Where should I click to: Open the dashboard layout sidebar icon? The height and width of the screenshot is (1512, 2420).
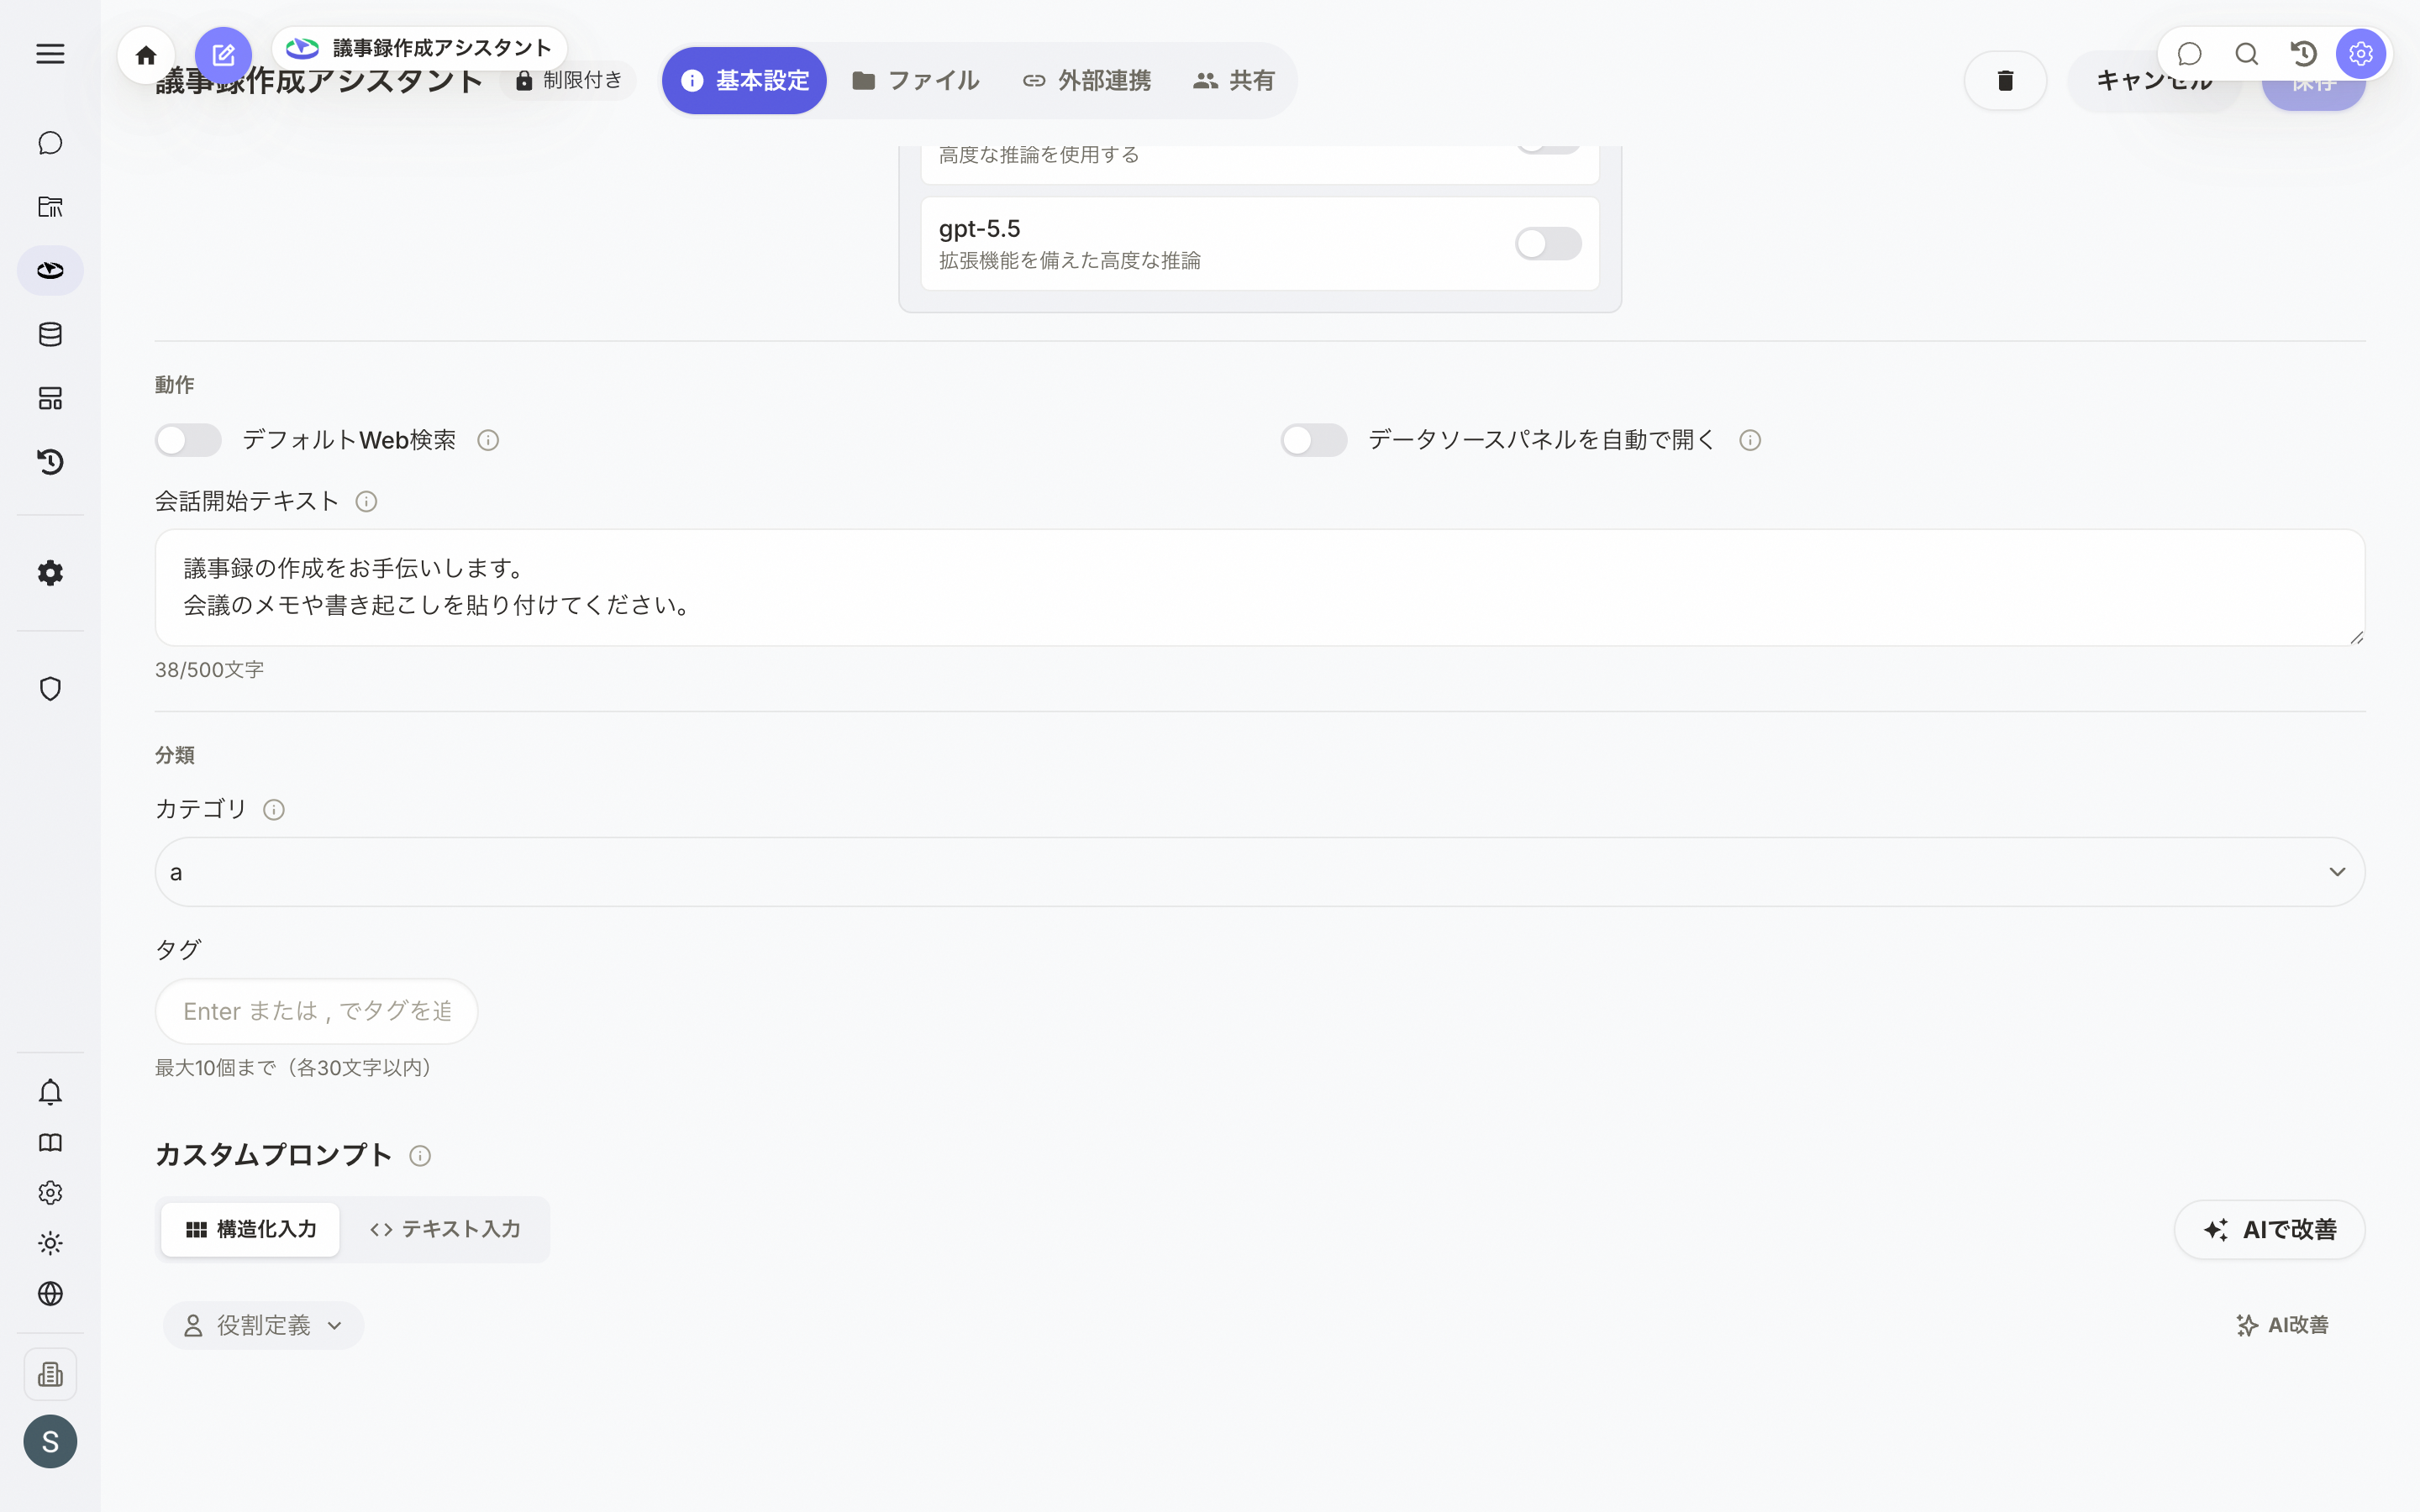[x=50, y=398]
